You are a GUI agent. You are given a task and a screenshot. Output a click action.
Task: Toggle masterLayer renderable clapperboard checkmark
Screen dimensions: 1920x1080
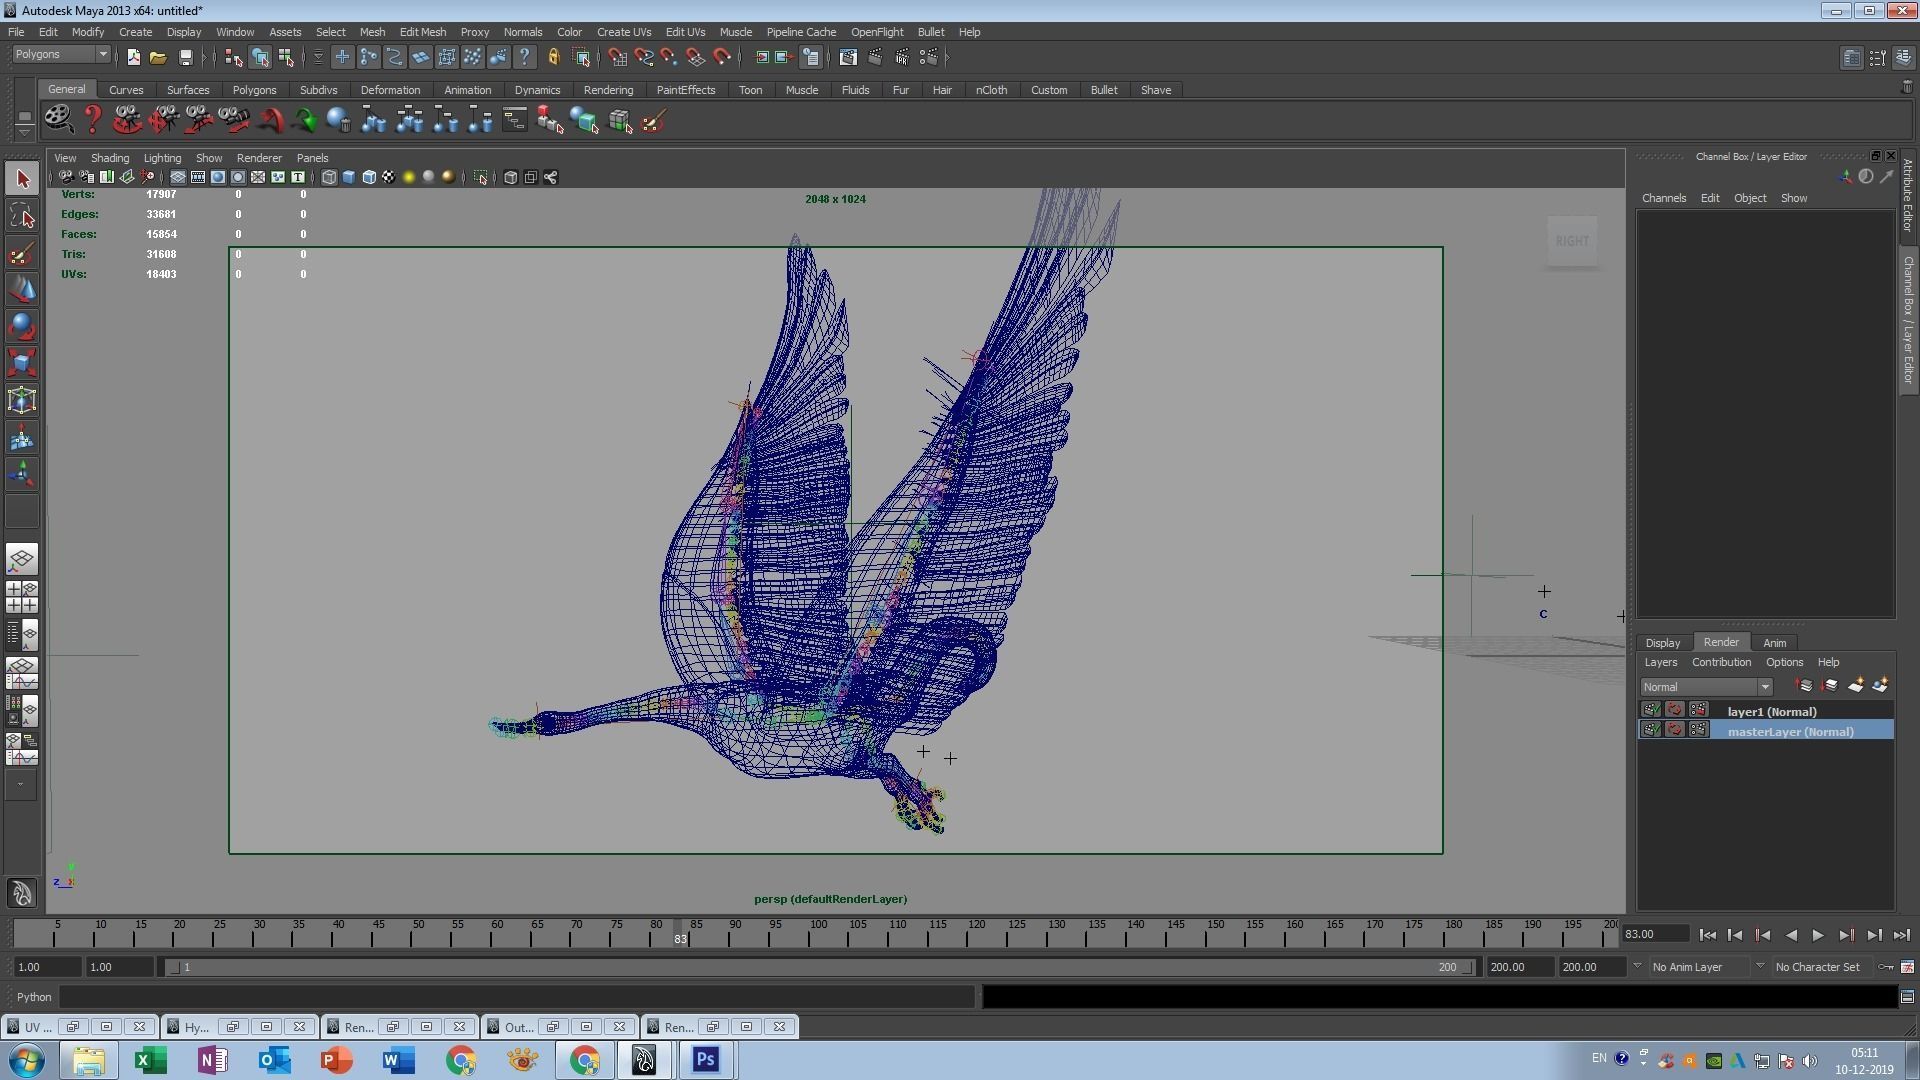click(1651, 730)
